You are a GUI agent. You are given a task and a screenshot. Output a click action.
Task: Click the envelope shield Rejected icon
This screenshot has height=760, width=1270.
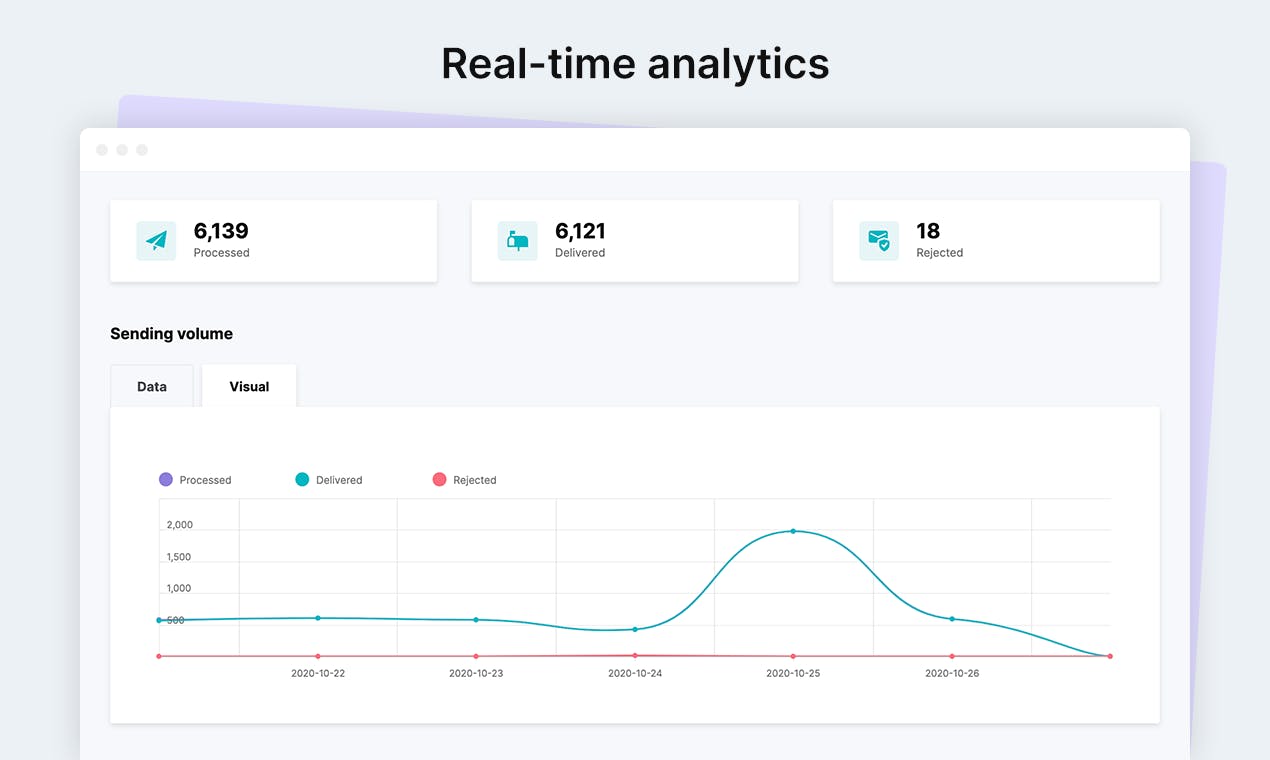[x=879, y=241]
